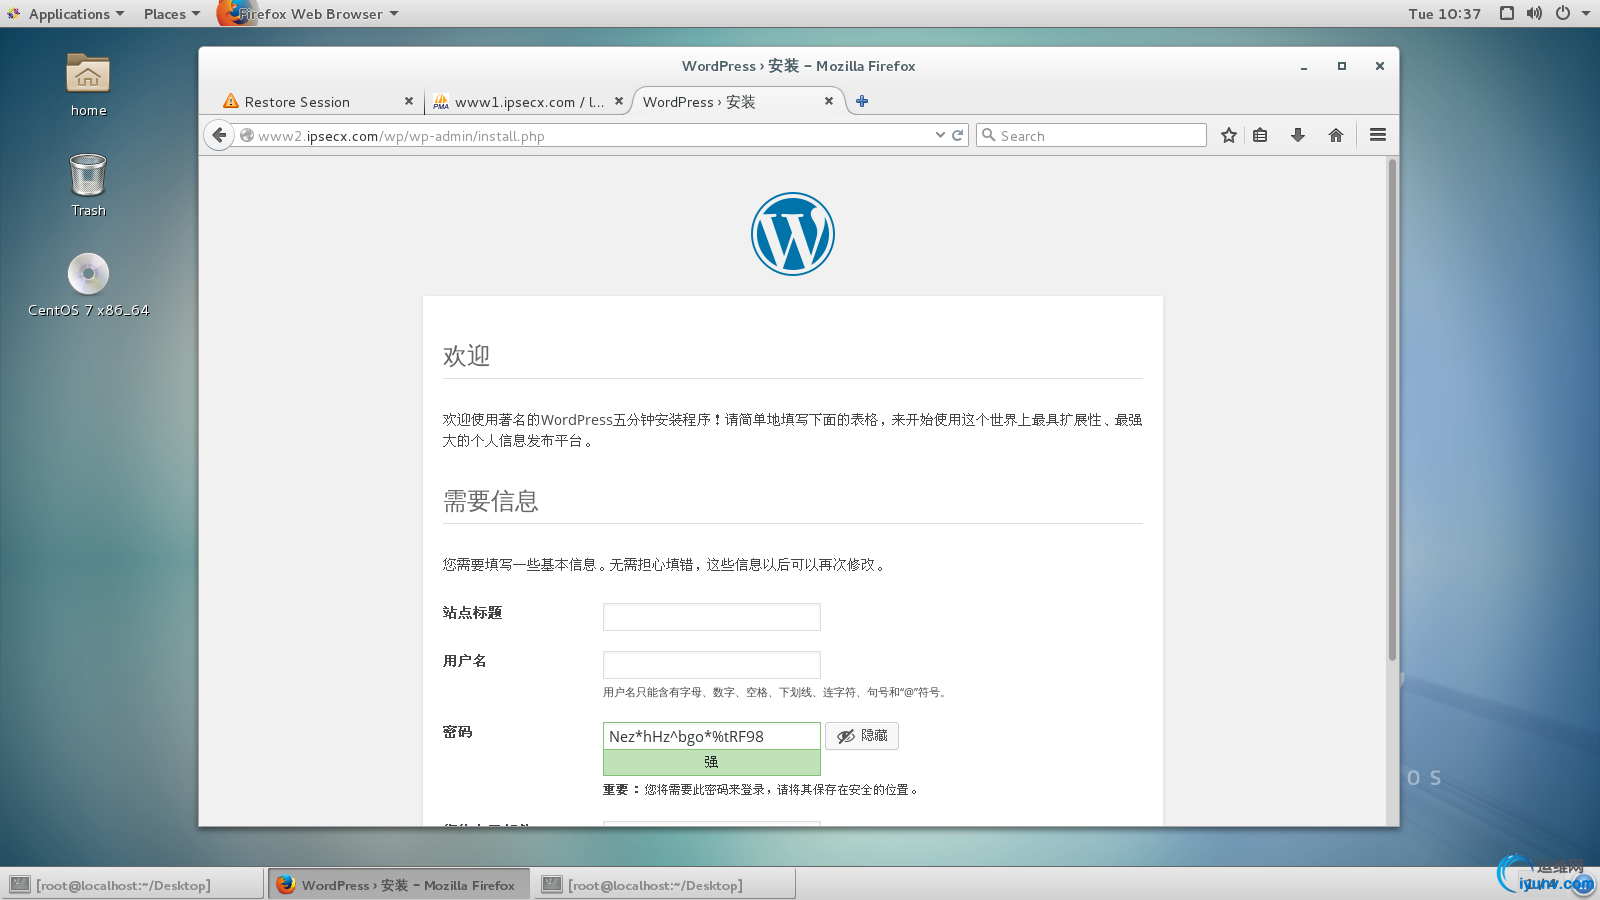Click the 用户名 input field
This screenshot has height=900, width=1600.
coord(712,665)
